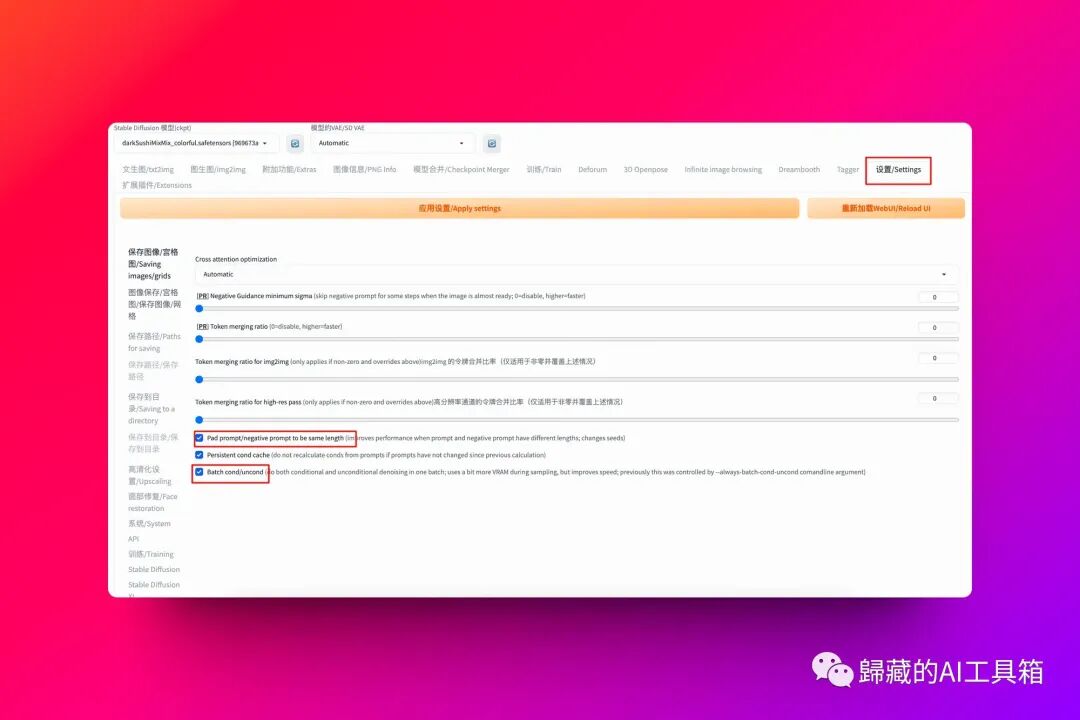This screenshot has height=720, width=1080.
Task: Open the Upscaling settings section
Action: click(150, 475)
